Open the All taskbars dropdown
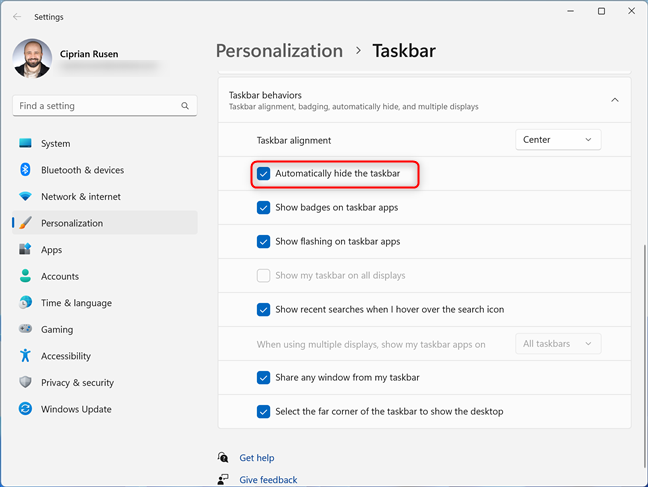Screen dimensions: 648x487 click(558, 344)
